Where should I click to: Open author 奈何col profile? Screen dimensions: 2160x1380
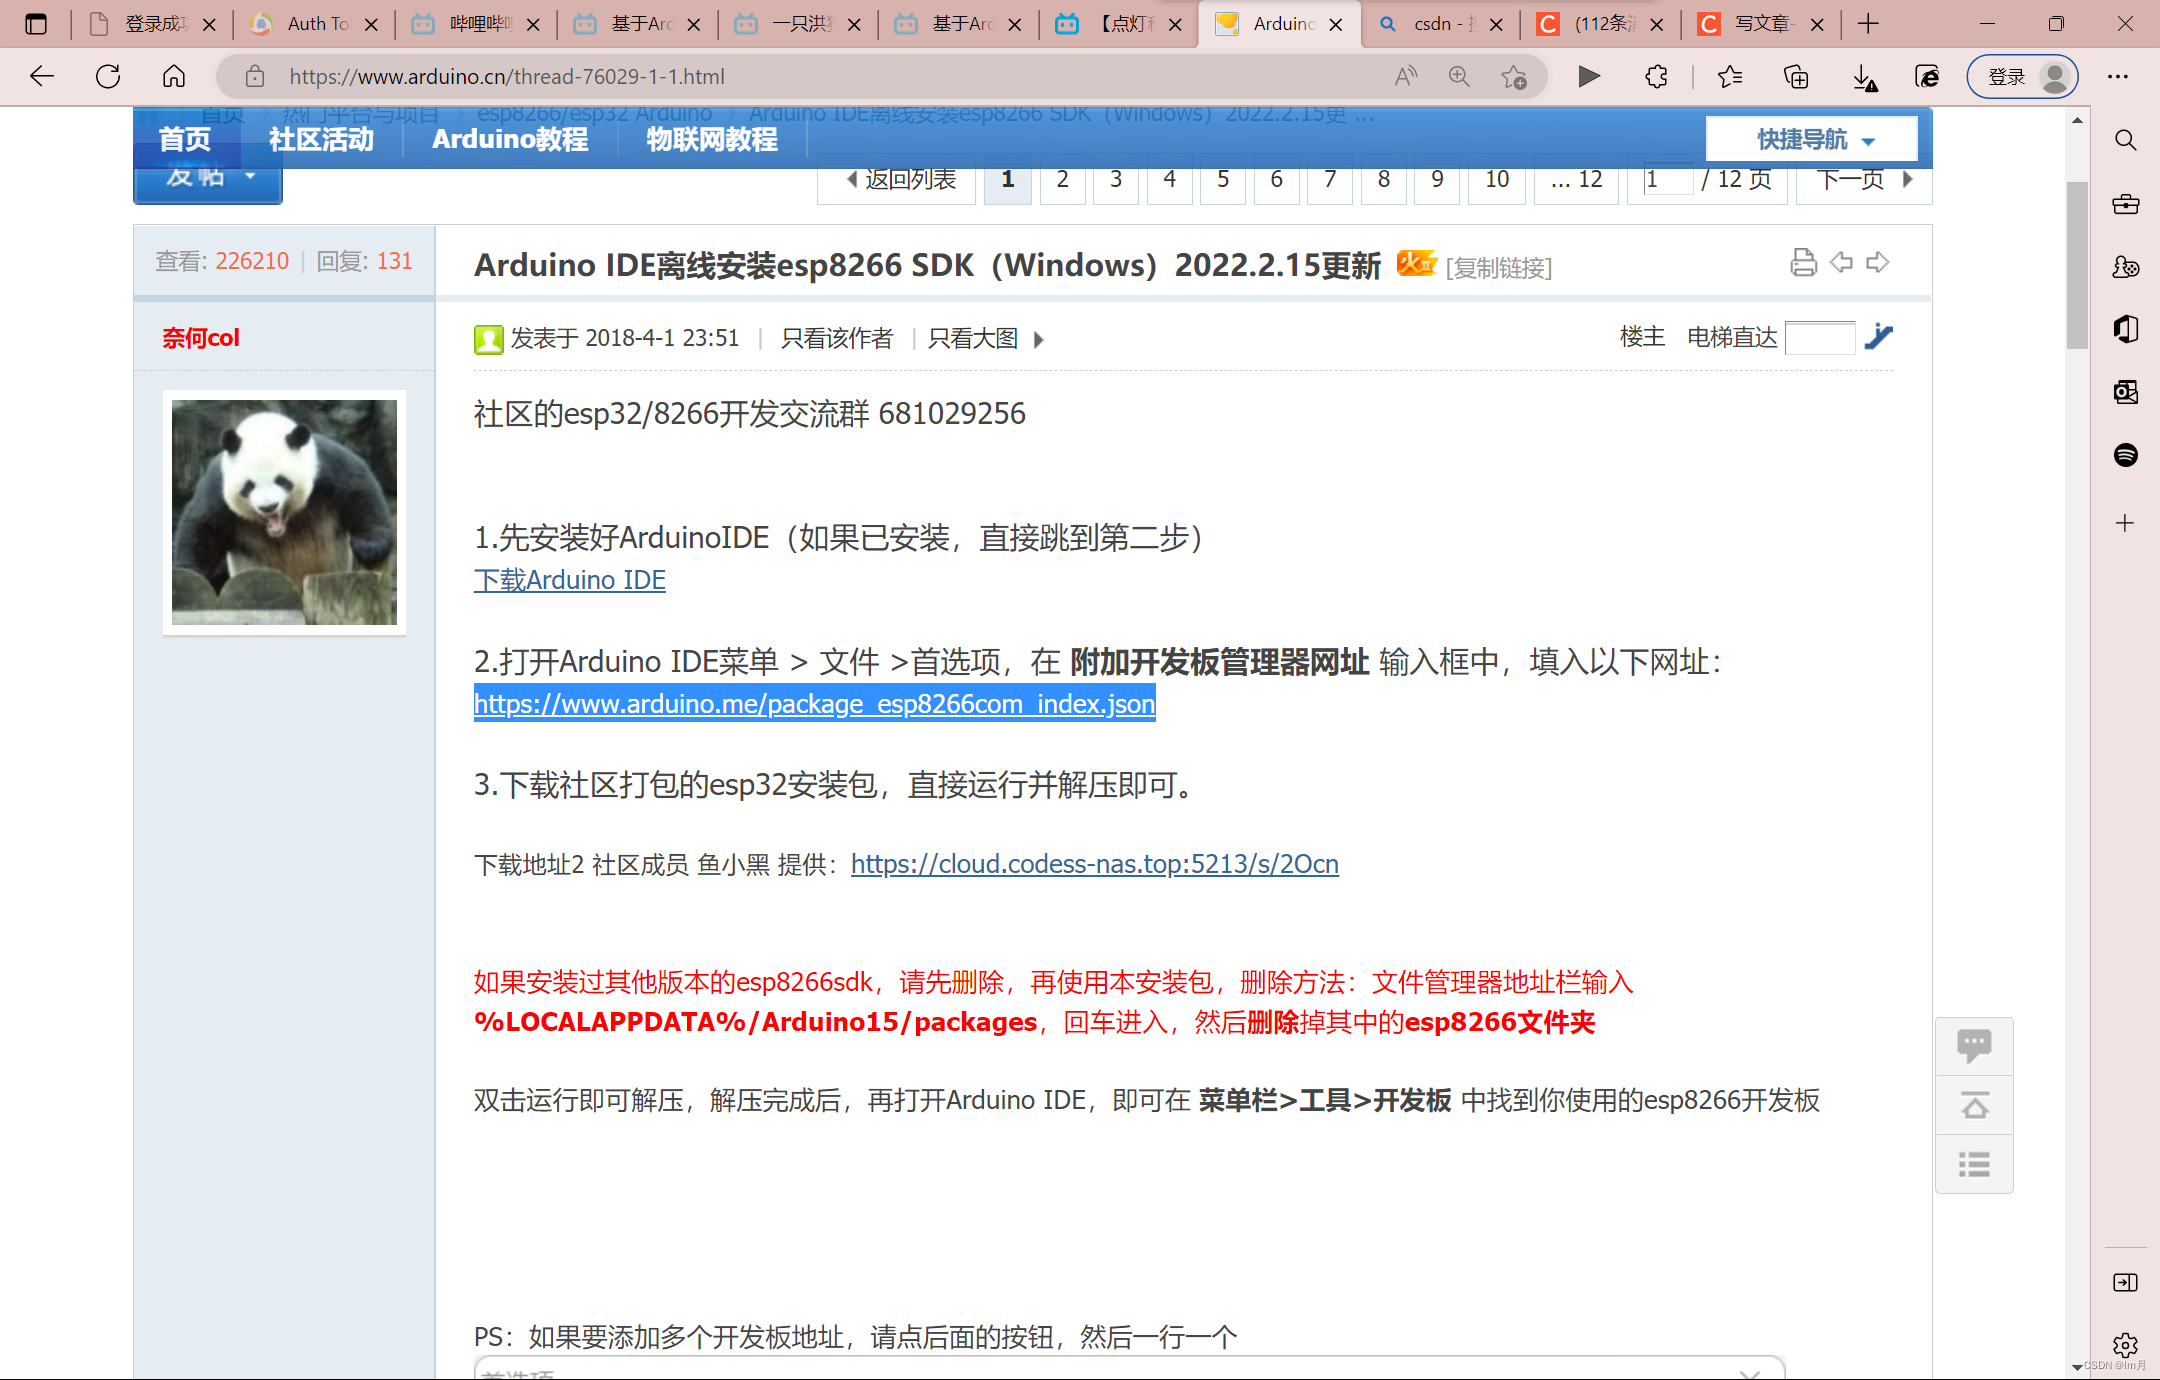201,338
